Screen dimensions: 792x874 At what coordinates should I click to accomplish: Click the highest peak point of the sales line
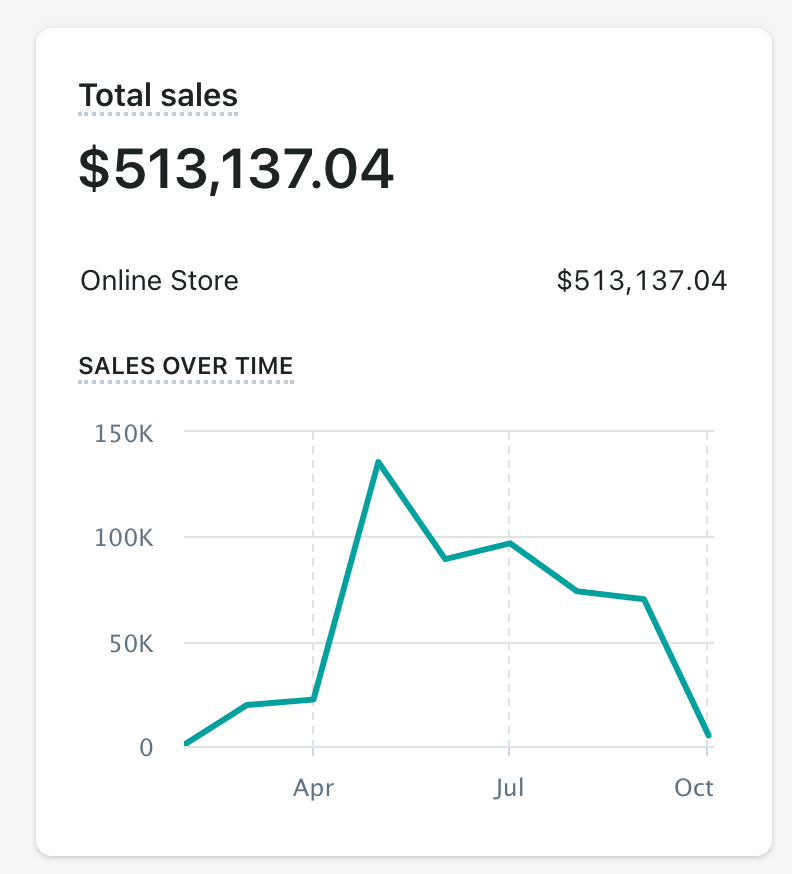coord(379,462)
